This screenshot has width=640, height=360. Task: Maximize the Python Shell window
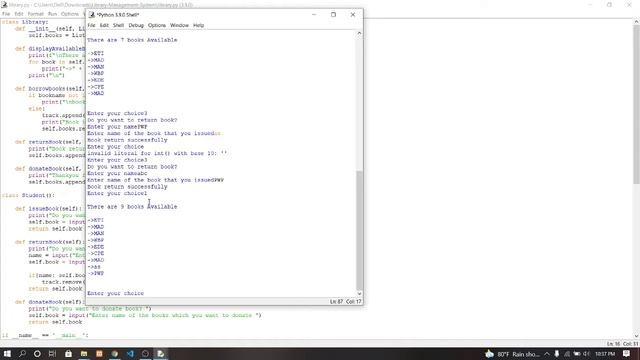(333, 15)
